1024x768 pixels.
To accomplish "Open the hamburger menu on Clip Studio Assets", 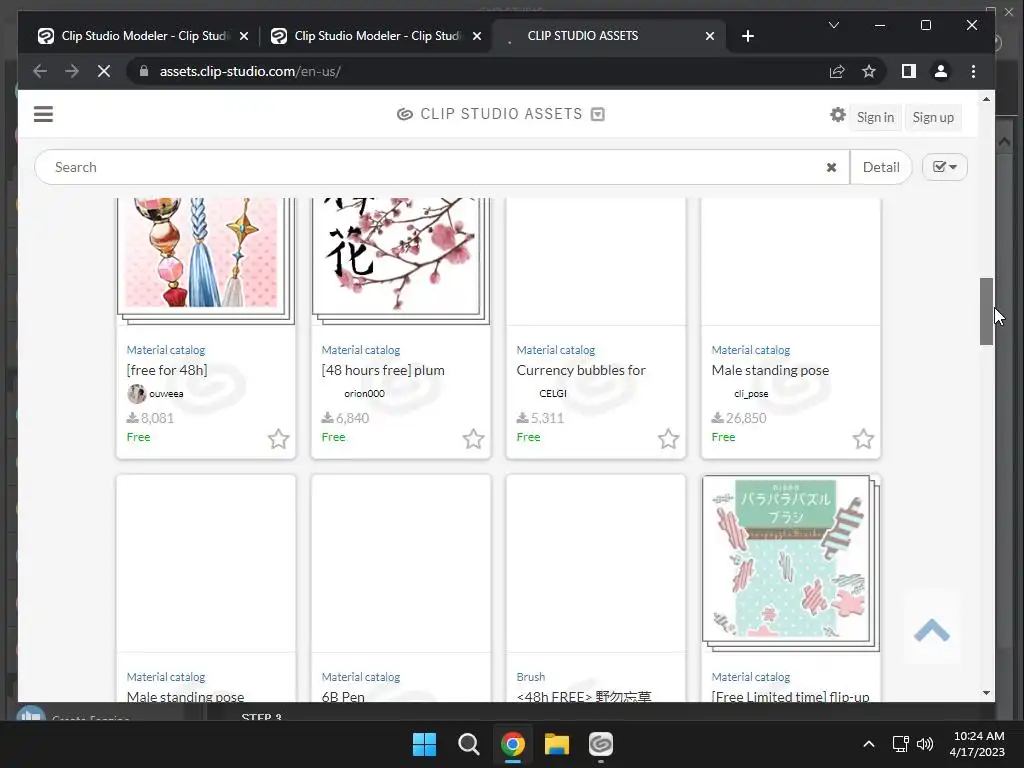I will [x=43, y=114].
